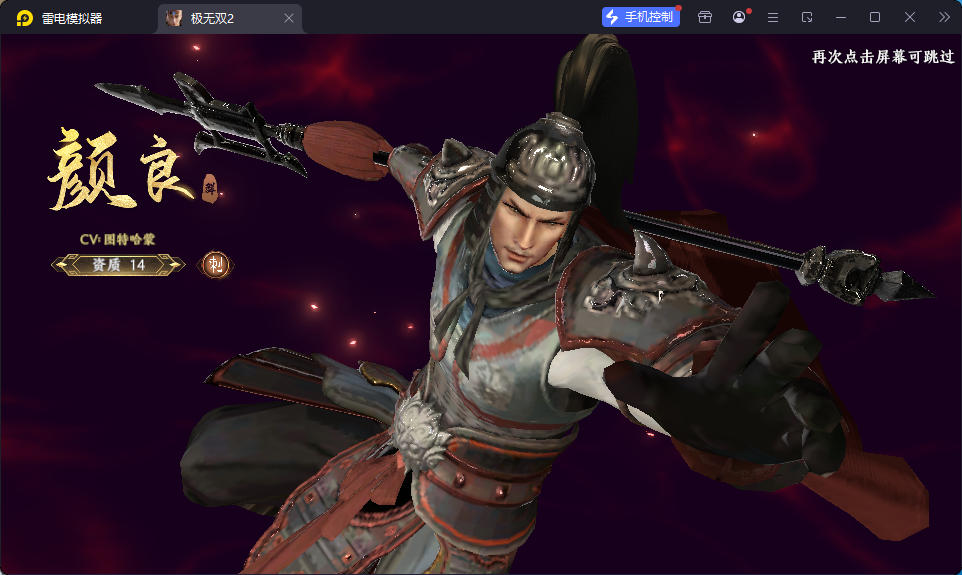This screenshot has height=575, width=962.
Task: Click the 资质 14 aptitude banner
Action: (118, 264)
